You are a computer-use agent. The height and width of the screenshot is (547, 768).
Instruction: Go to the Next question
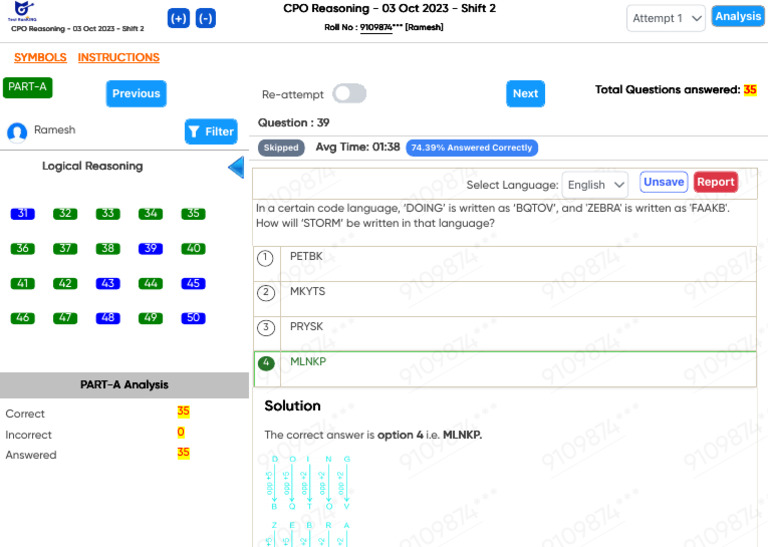[x=525, y=94]
